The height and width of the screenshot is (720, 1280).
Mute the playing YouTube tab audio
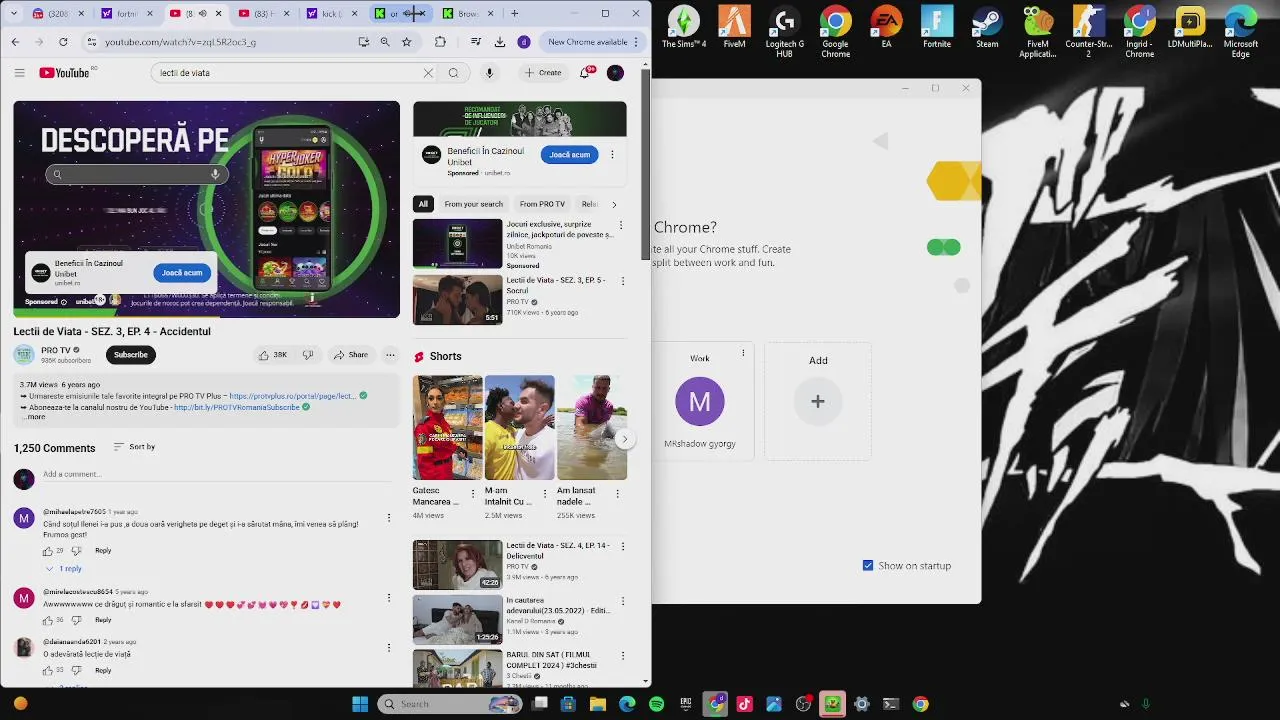pyautogui.click(x=201, y=13)
